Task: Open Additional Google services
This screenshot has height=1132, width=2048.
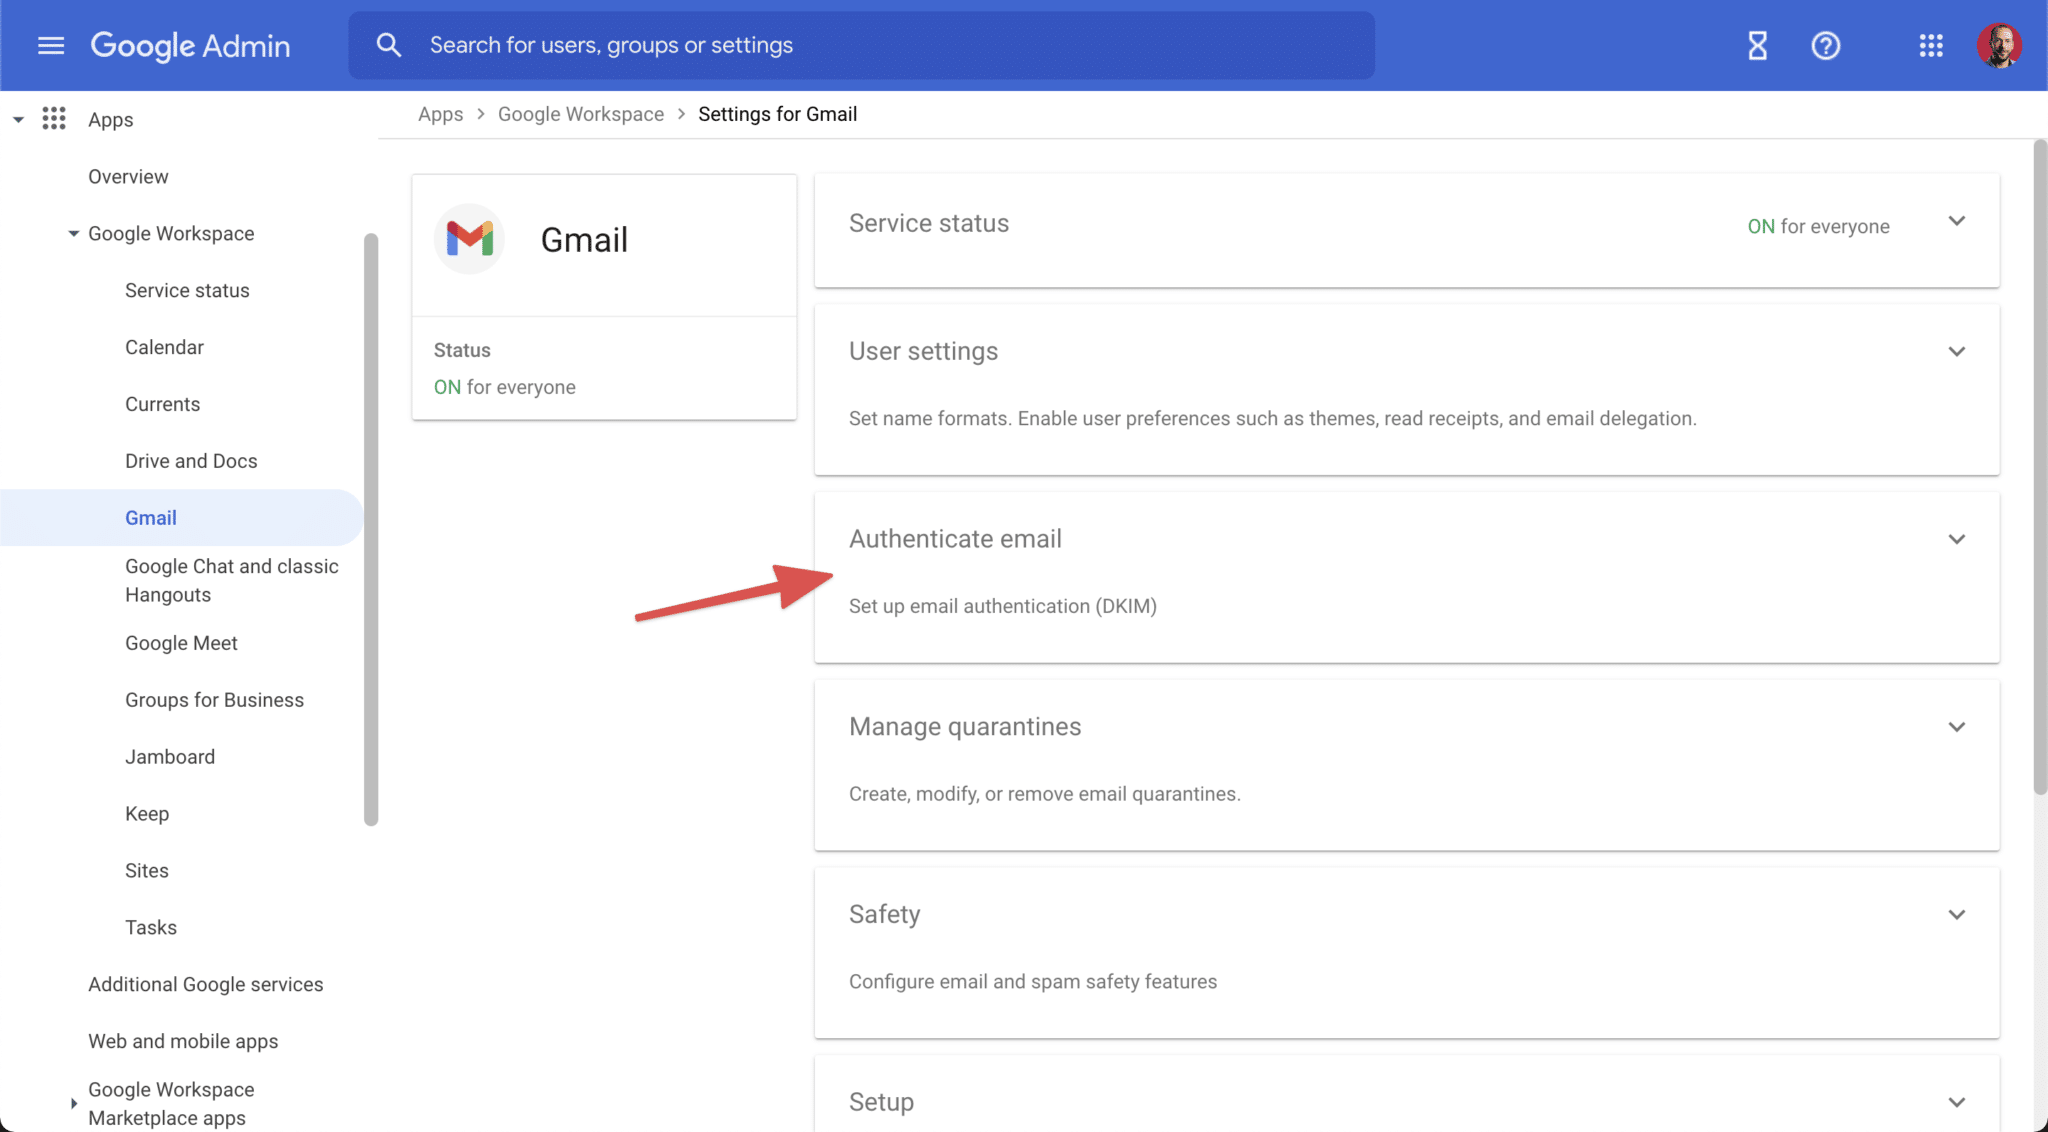Action: [x=206, y=985]
